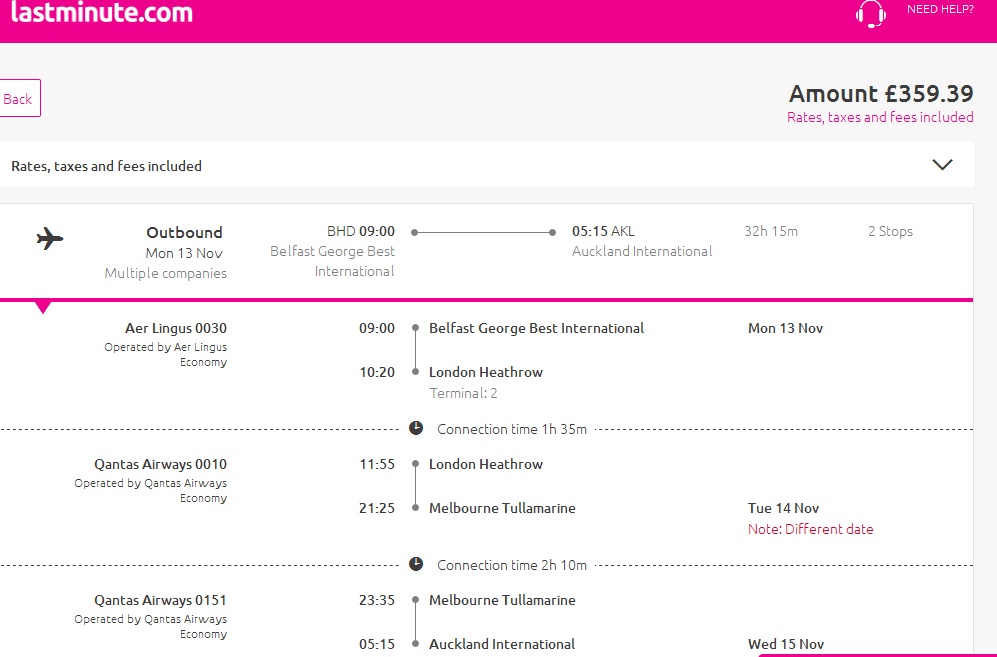Click 'Belfast George Best International' at 09:00 segment
Image resolution: width=997 pixels, height=657 pixels.
[537, 328]
